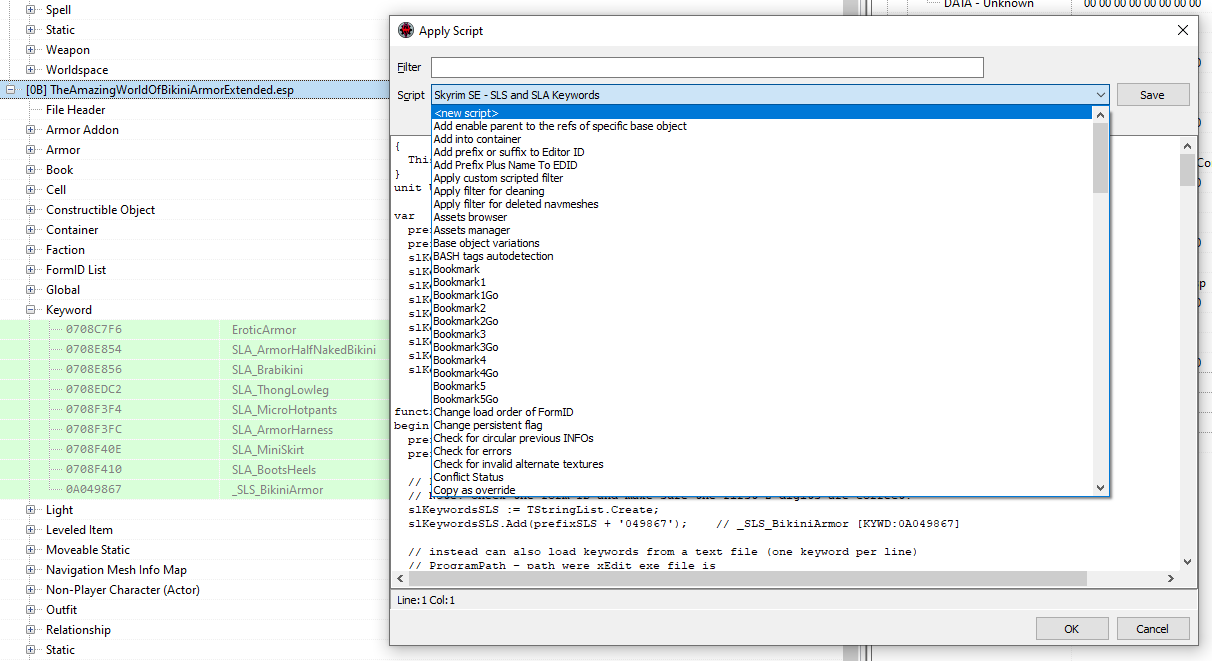
Task: Select the SLA_Brabikini keyword row
Action: point(195,370)
